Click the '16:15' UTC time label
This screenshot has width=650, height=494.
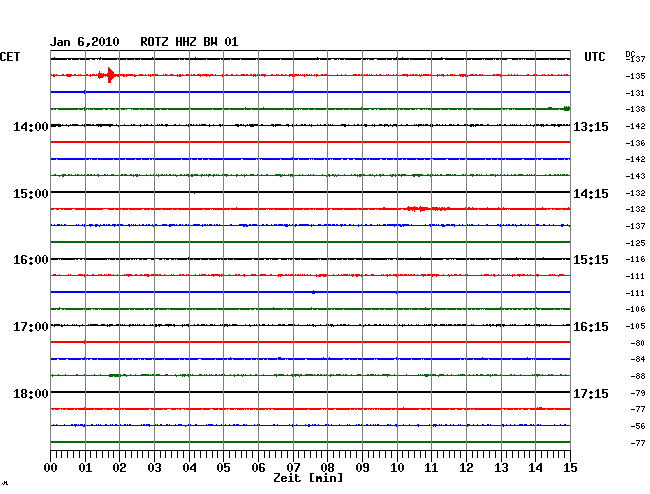tap(591, 327)
